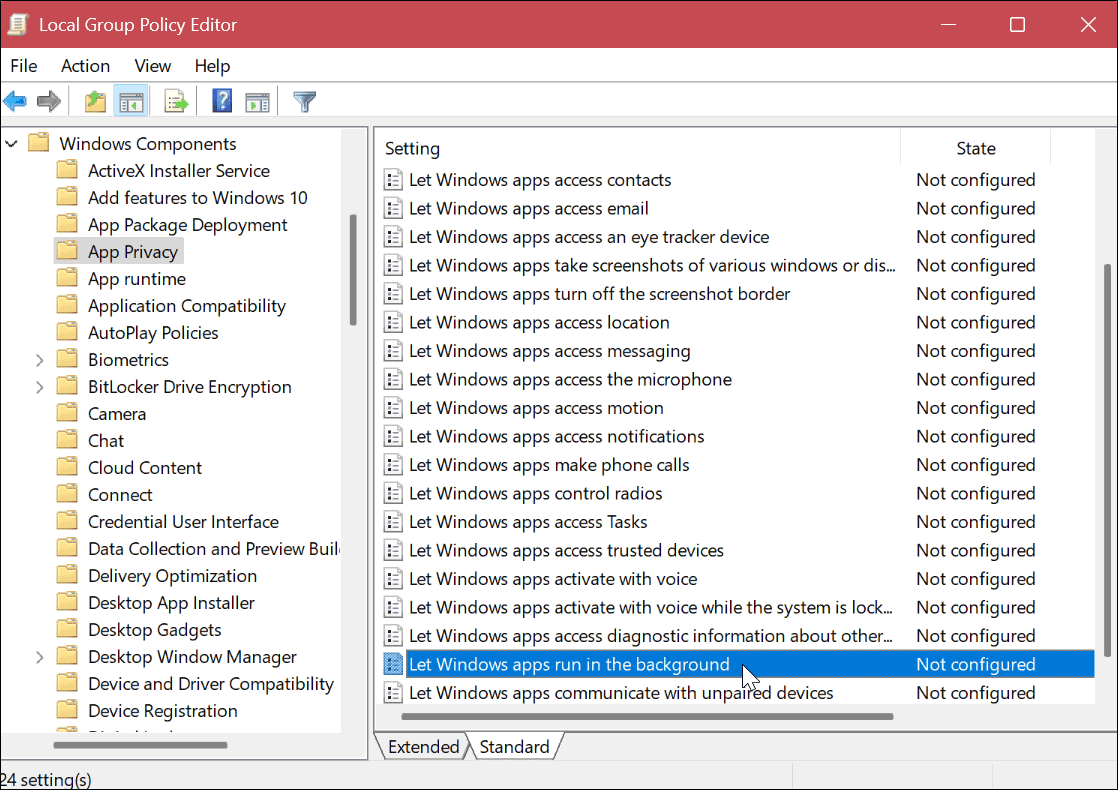This screenshot has height=790, width=1118.
Task: Click the Local Group Policy Editor title icon
Action: (17, 24)
